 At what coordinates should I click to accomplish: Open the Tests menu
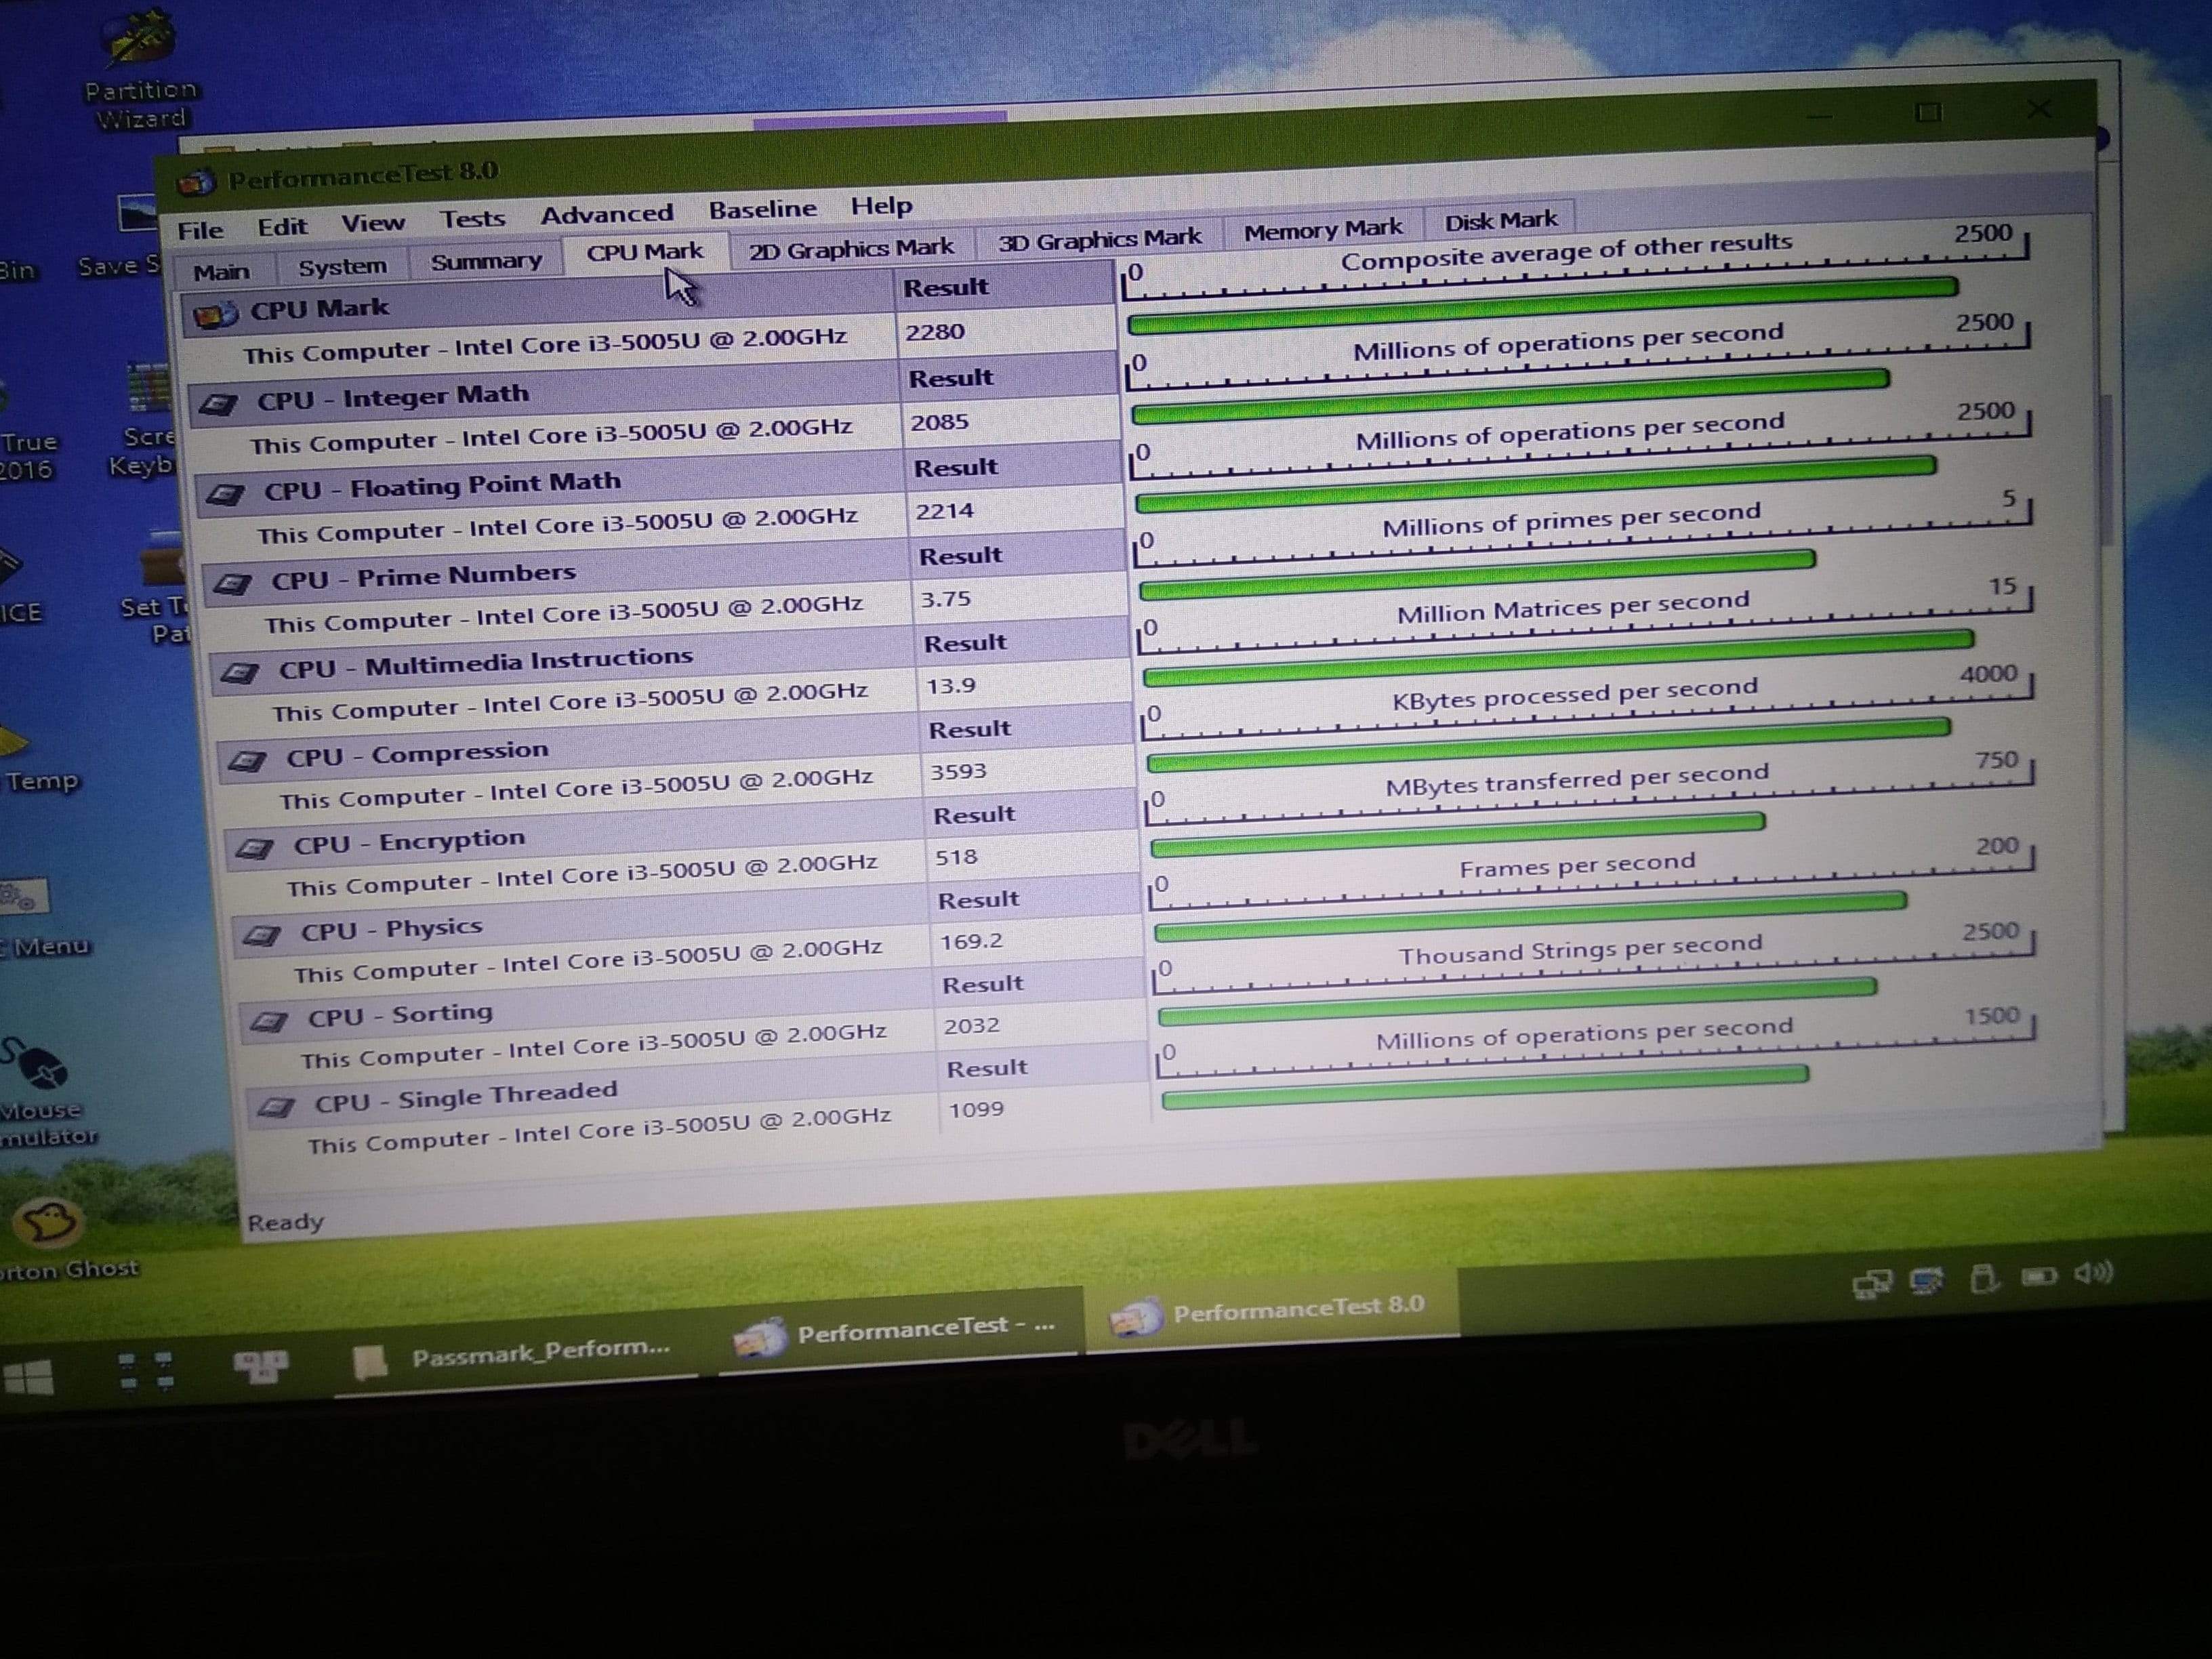(472, 219)
